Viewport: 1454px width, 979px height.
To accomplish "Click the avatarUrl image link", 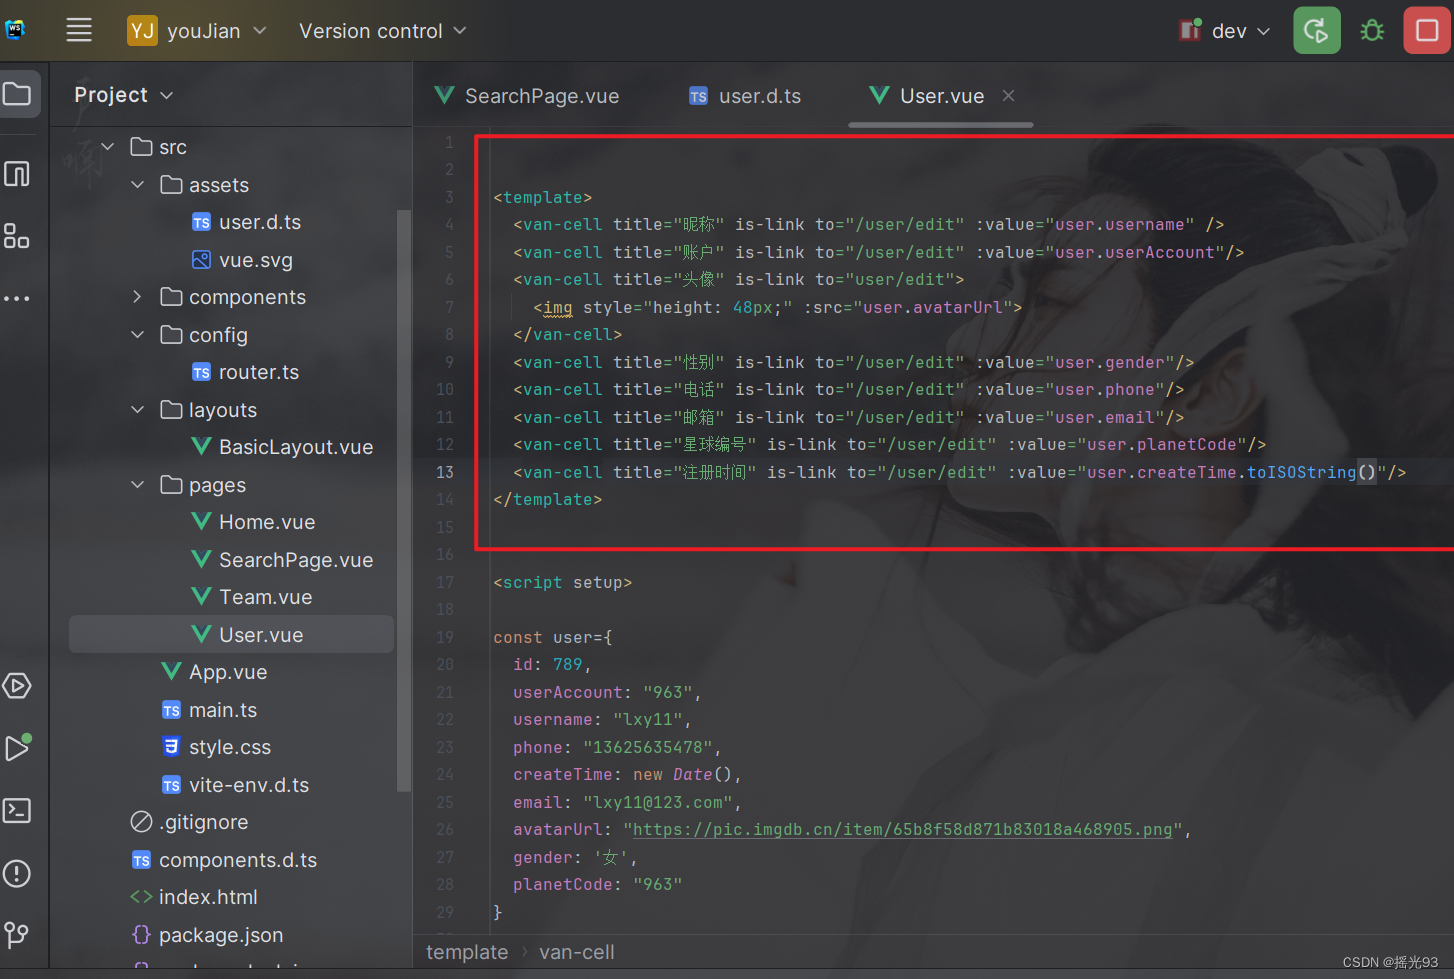I will click(902, 829).
